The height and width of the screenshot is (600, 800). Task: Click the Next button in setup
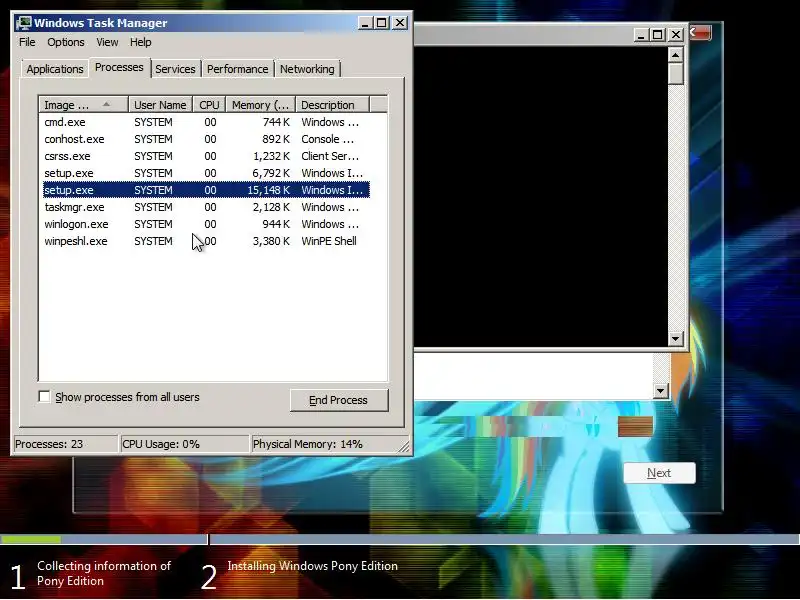point(659,473)
